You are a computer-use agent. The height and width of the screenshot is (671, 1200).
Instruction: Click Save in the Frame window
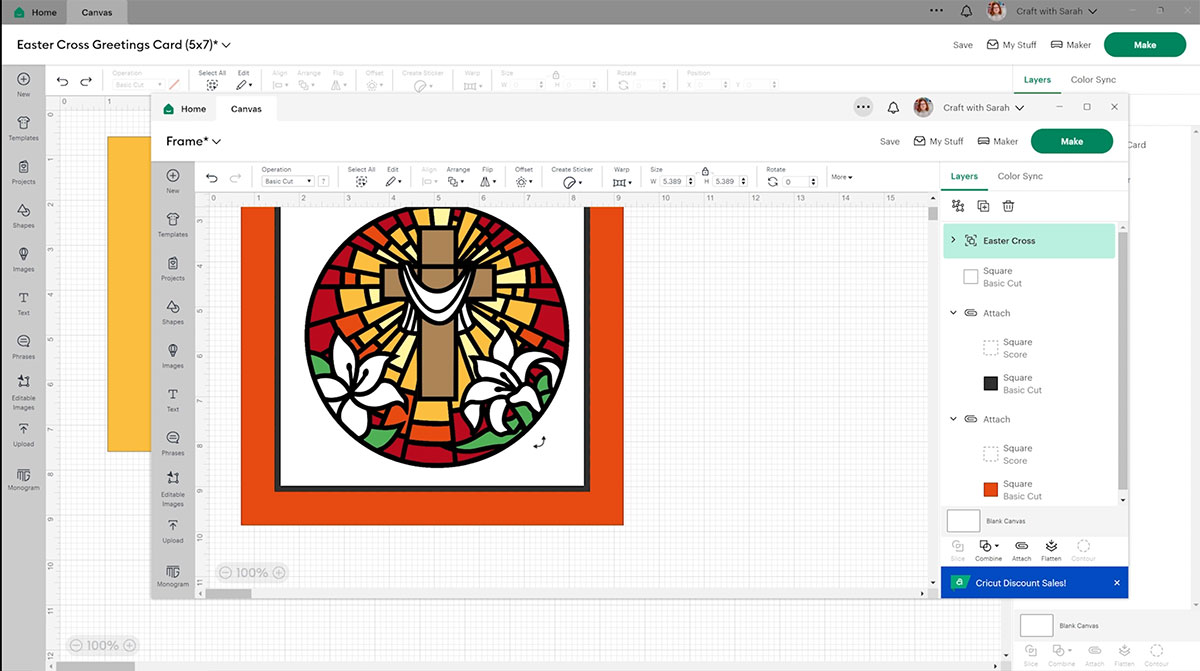pyautogui.click(x=890, y=141)
